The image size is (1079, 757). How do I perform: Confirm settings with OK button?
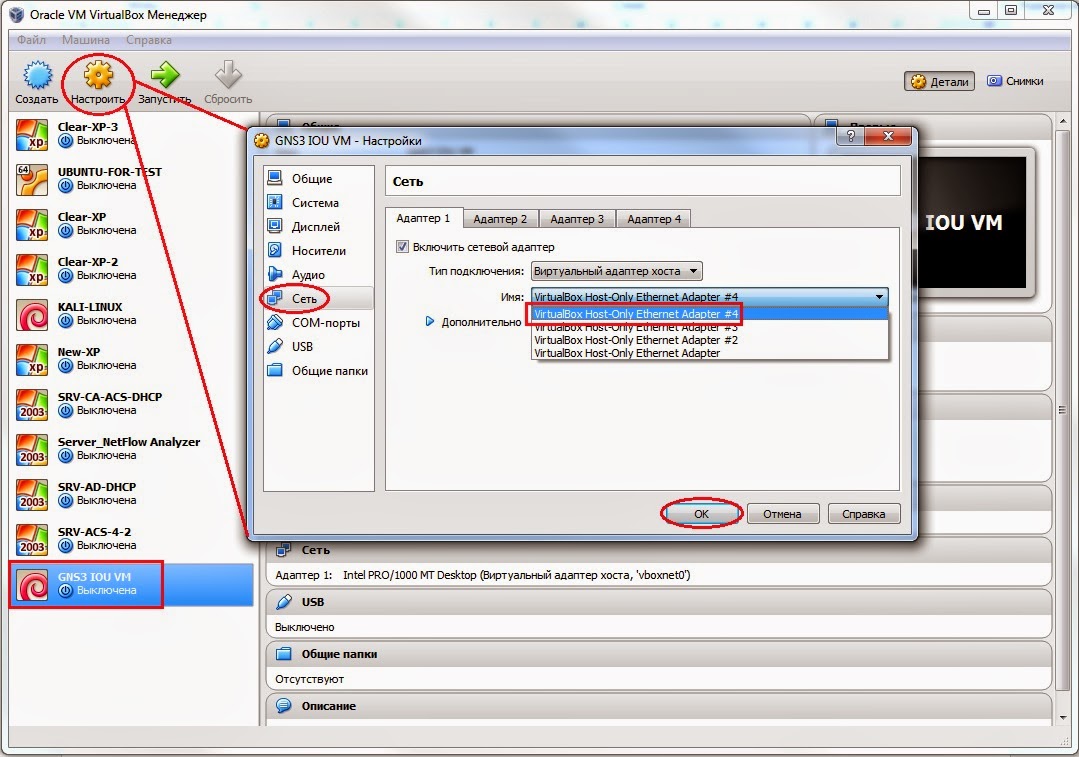[701, 514]
